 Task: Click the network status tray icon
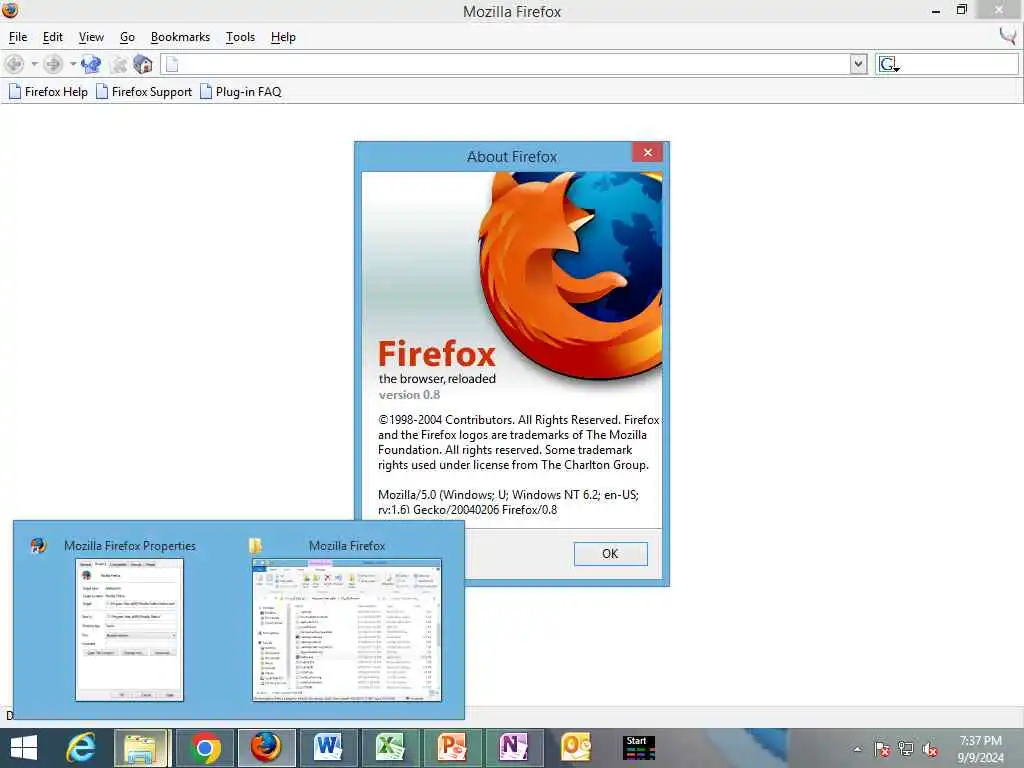coord(905,749)
